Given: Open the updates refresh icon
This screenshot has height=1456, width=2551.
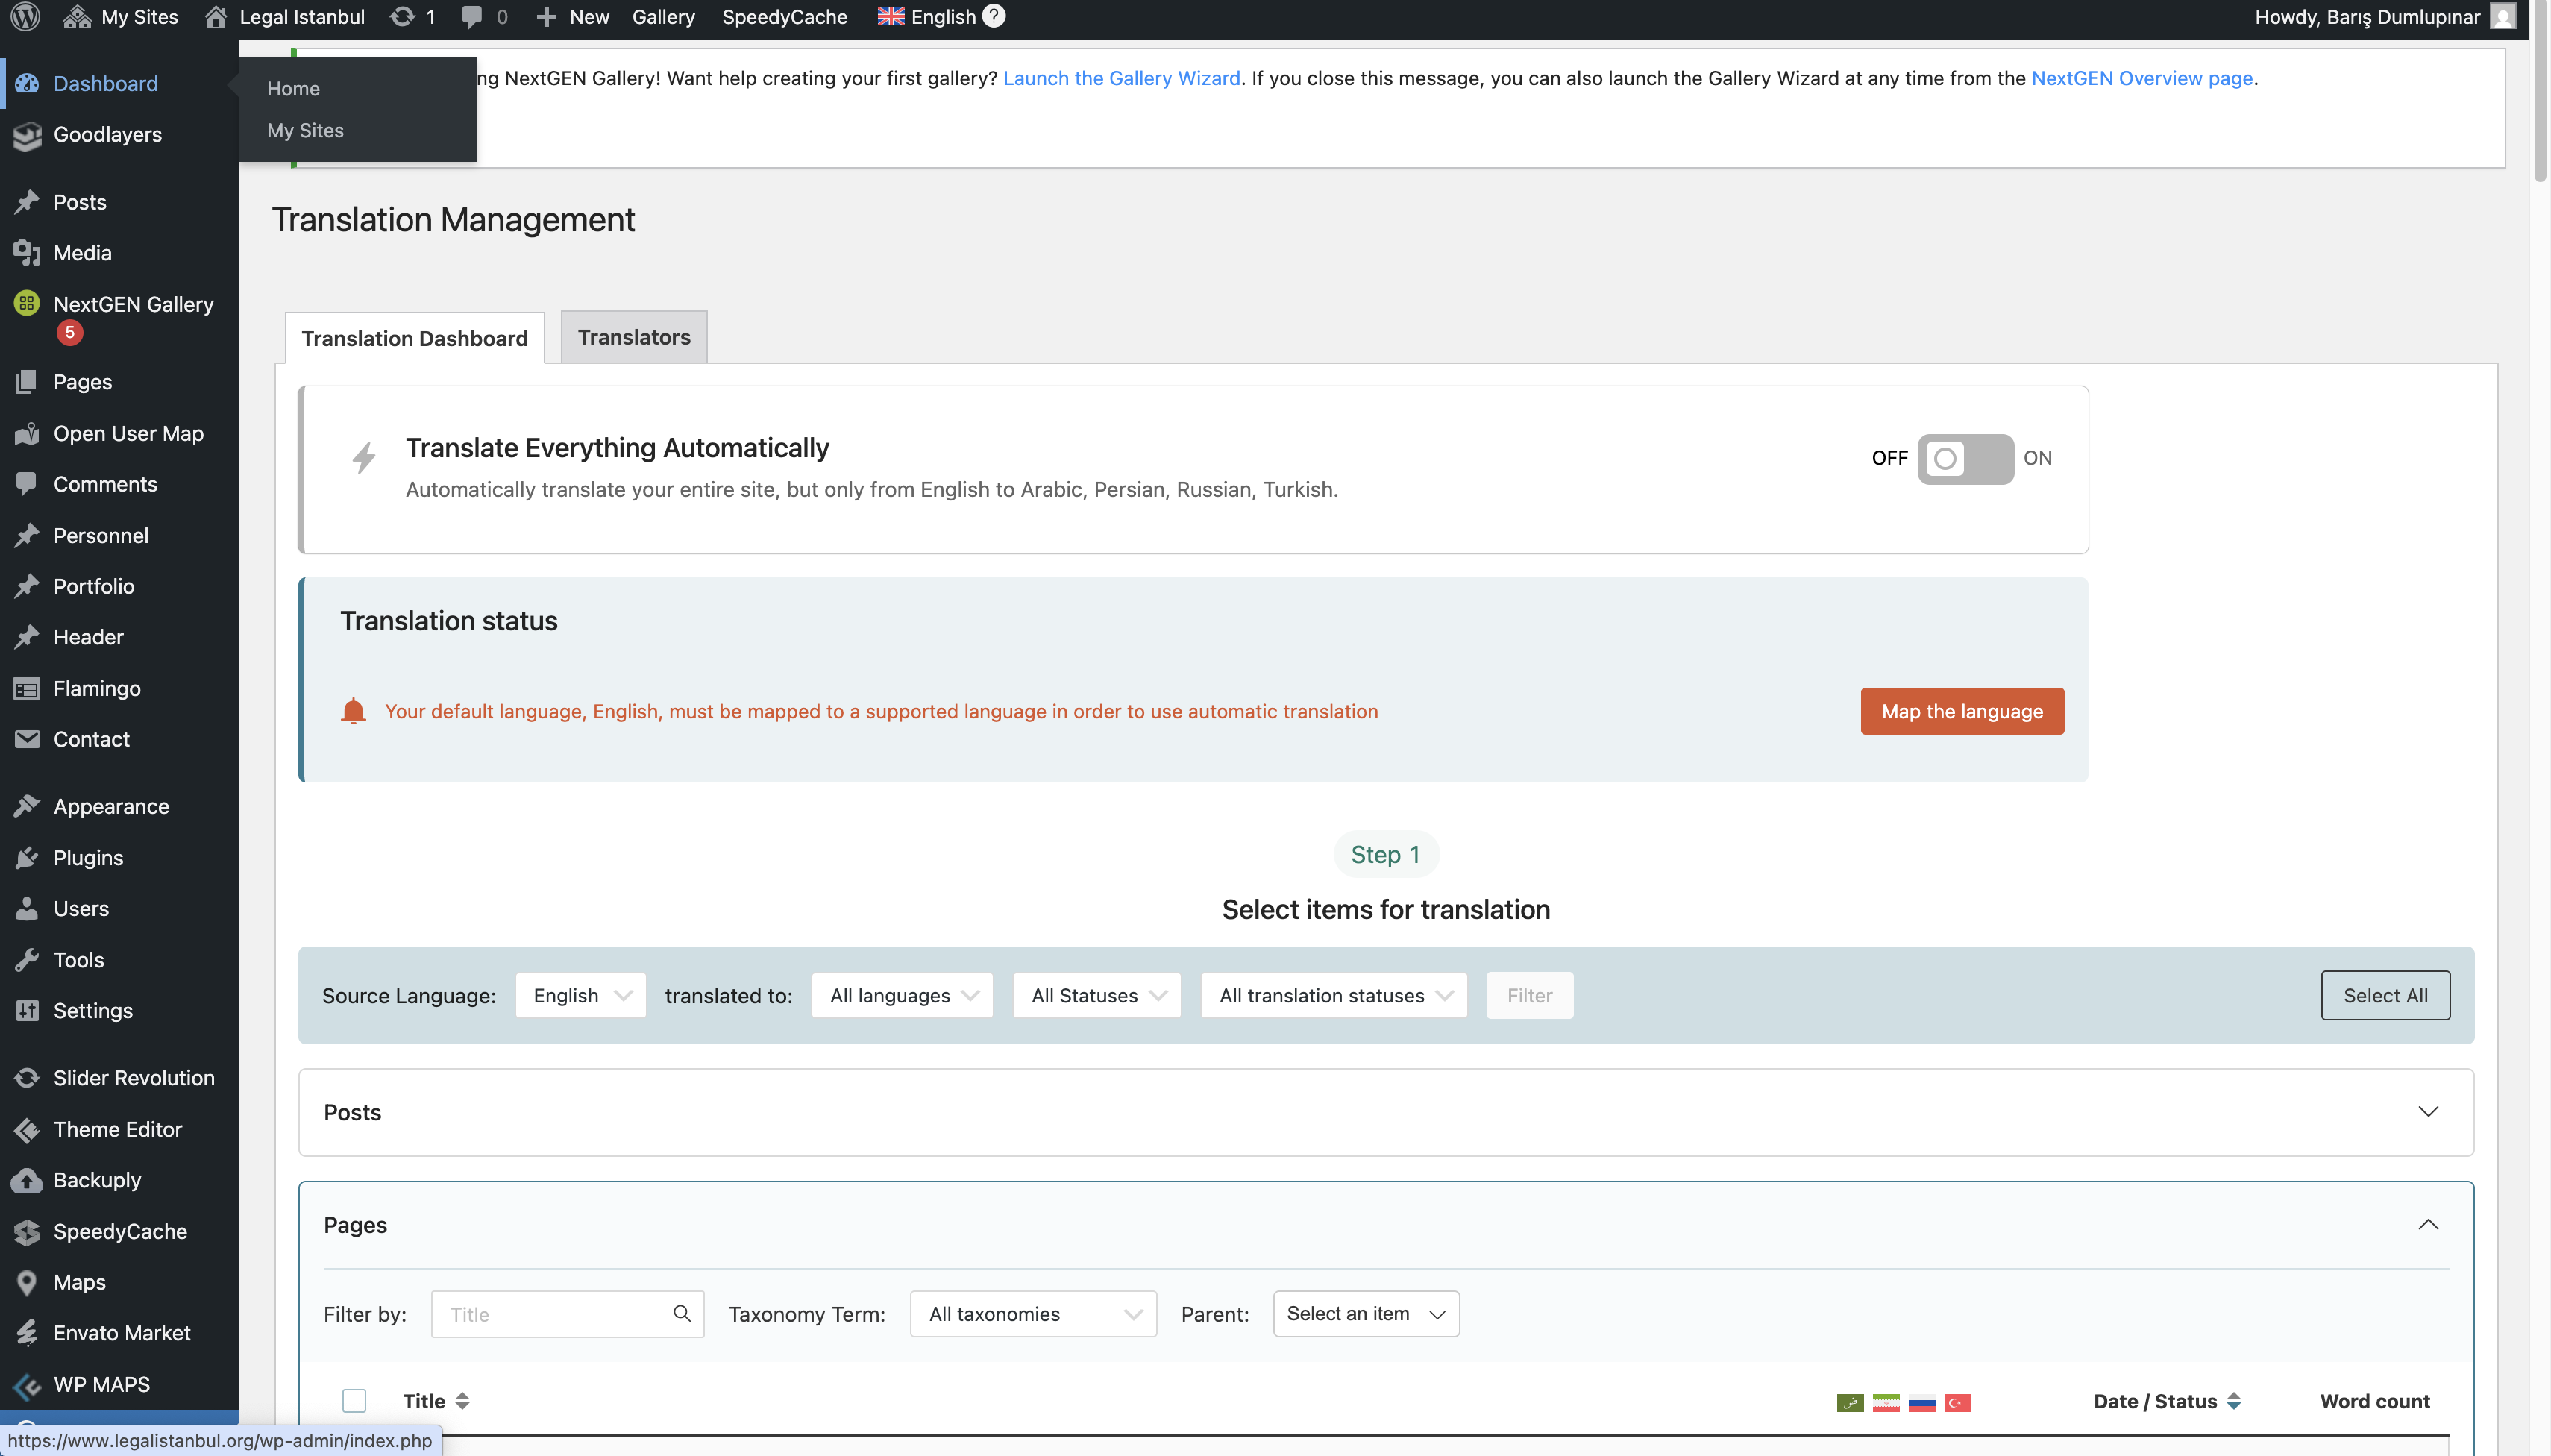Looking at the screenshot, I should click(402, 17).
